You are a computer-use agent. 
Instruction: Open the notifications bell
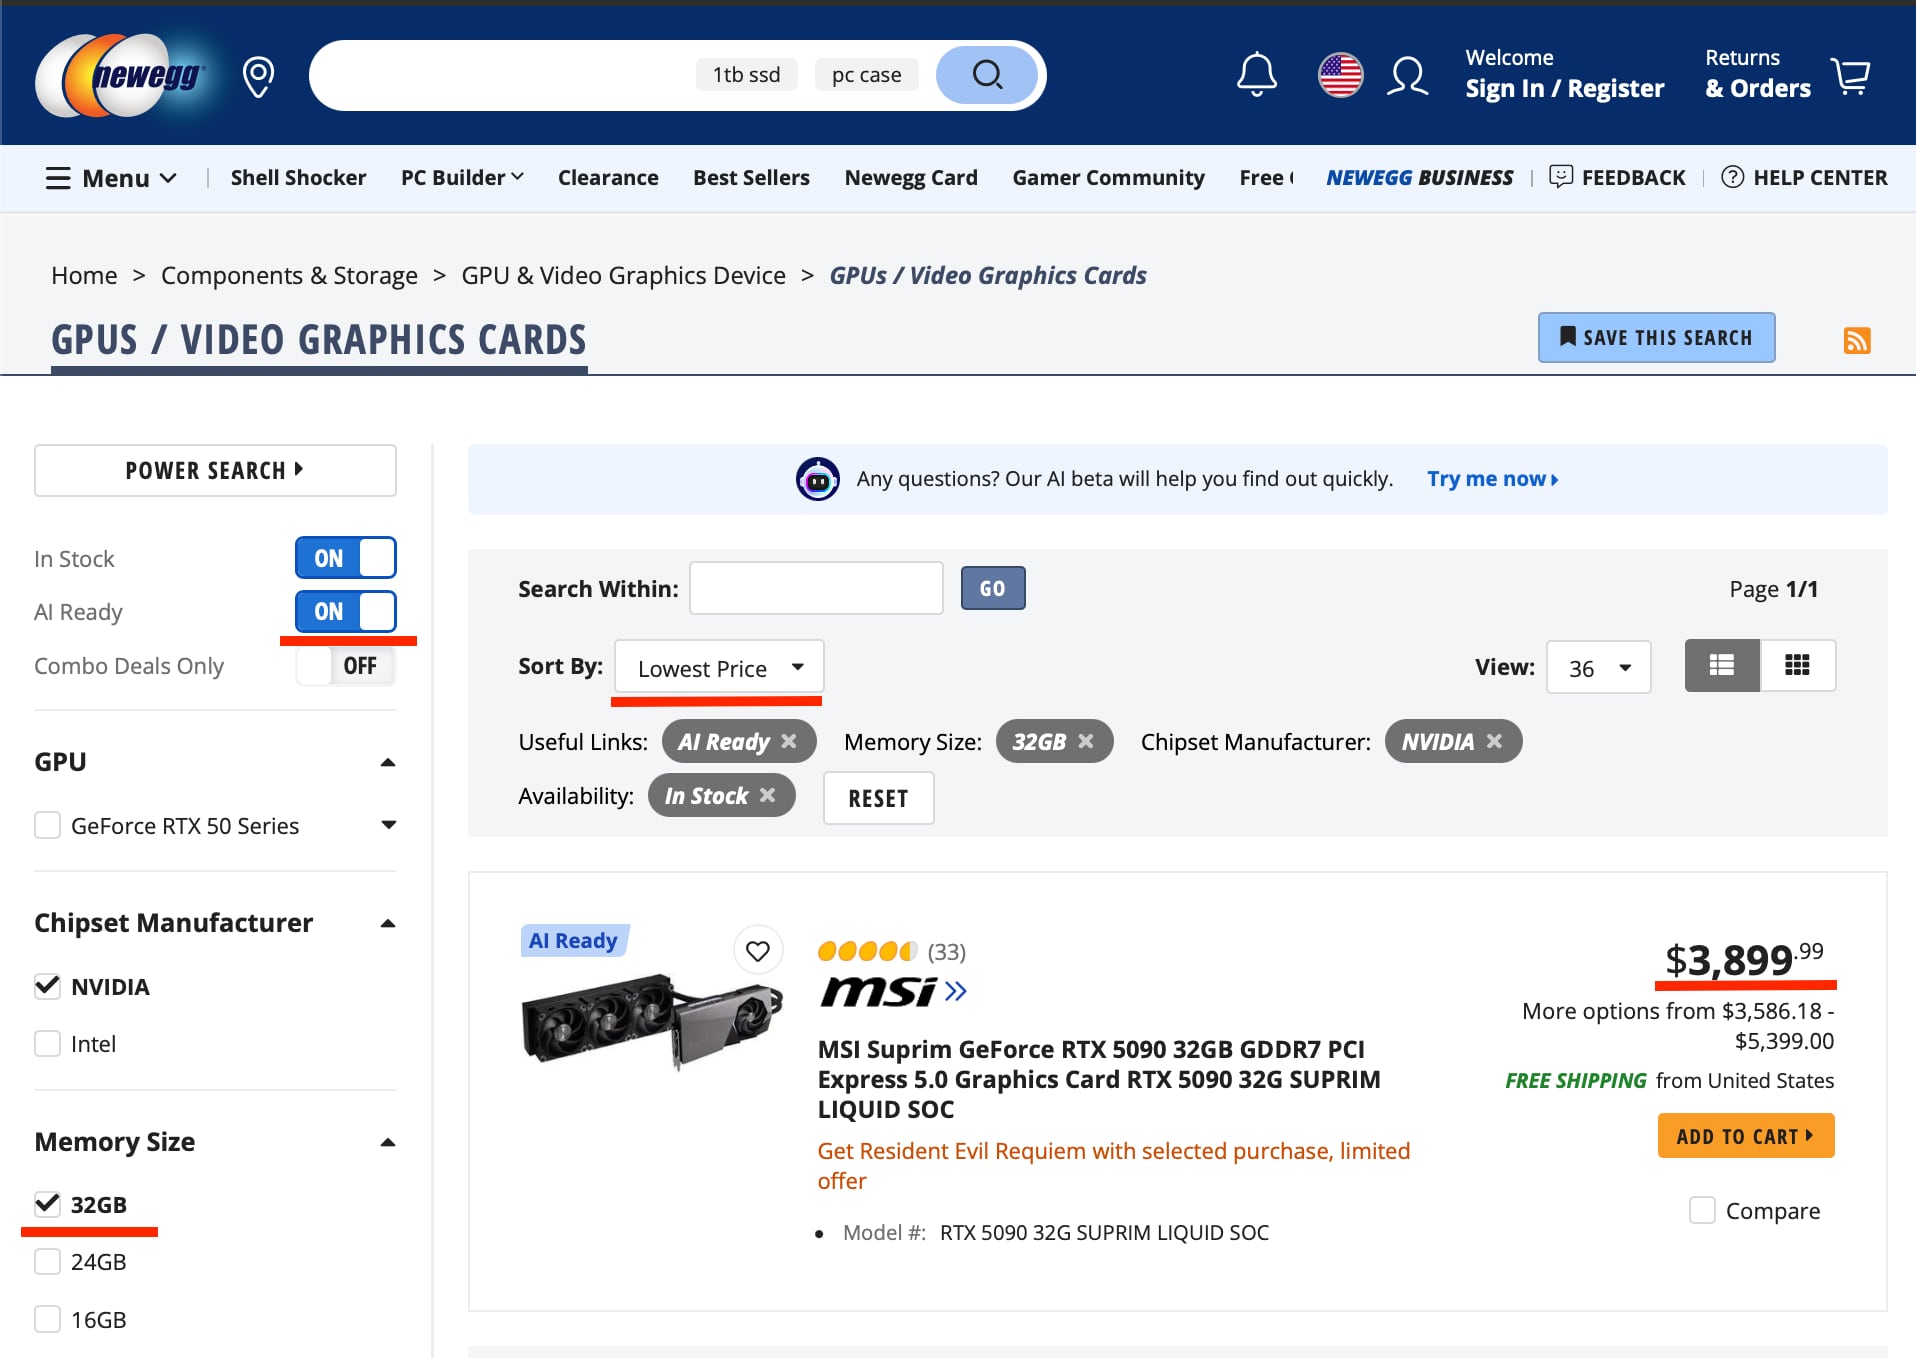point(1256,75)
